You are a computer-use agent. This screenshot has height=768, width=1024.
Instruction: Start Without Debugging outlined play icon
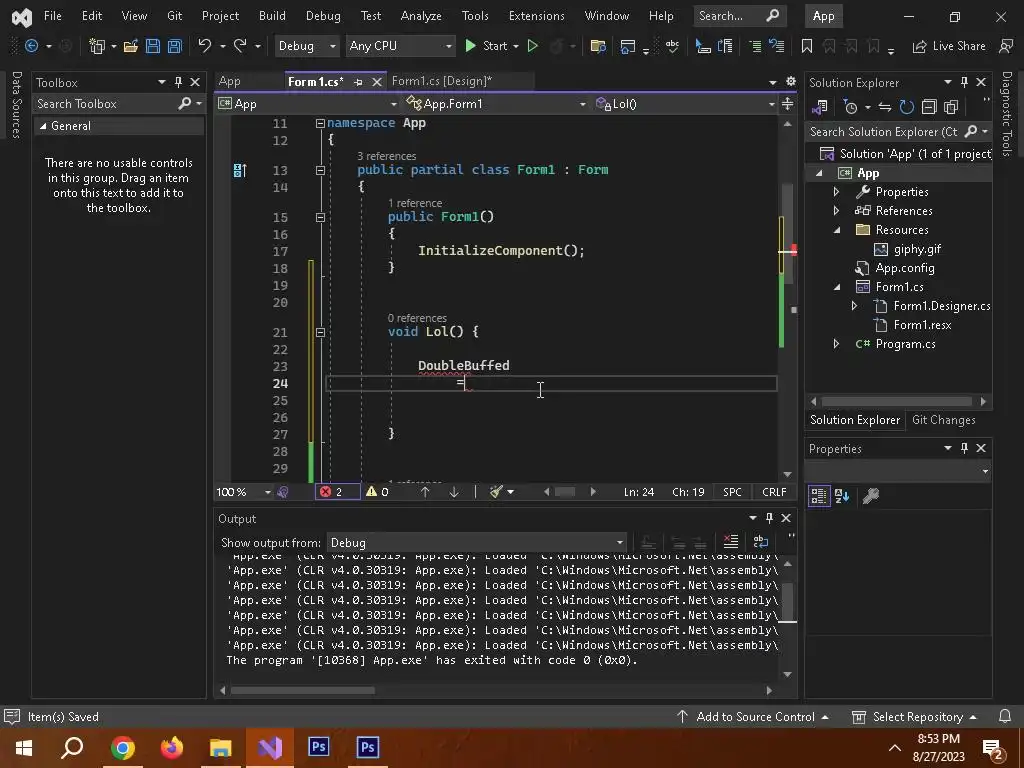tap(533, 46)
